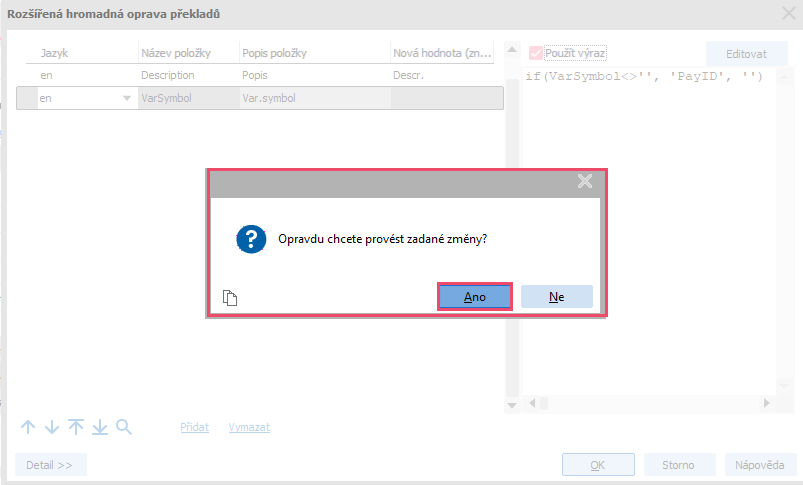
Task: Click the blue question mark icon
Action: (249, 239)
